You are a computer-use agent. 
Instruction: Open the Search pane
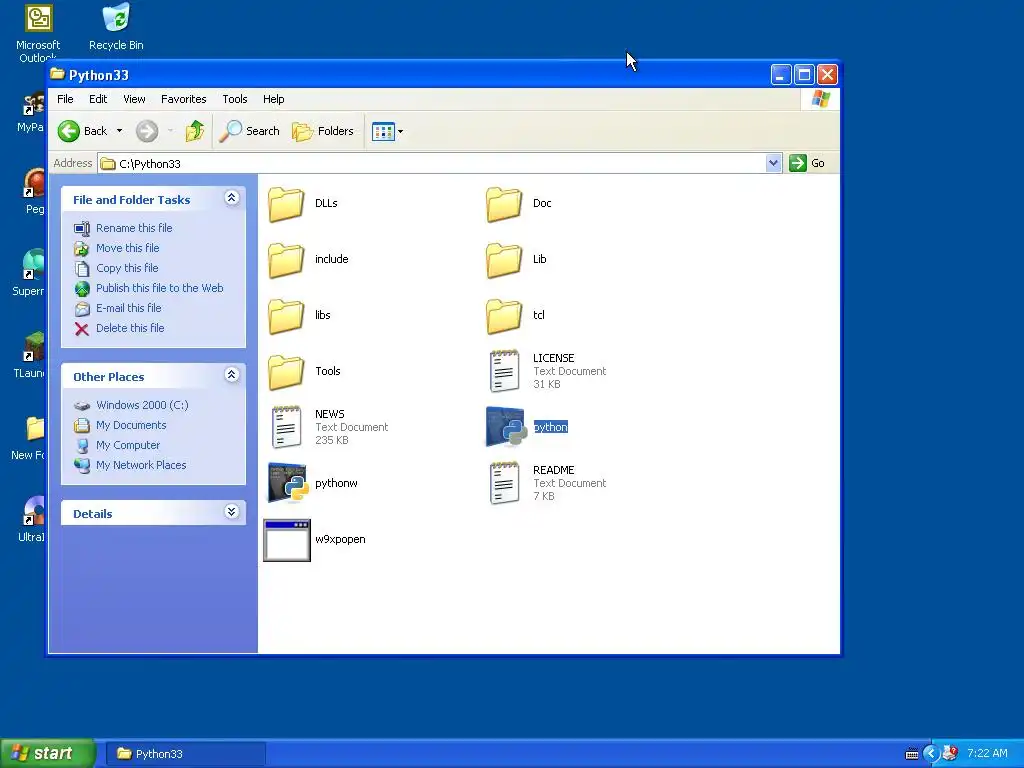pyautogui.click(x=249, y=131)
